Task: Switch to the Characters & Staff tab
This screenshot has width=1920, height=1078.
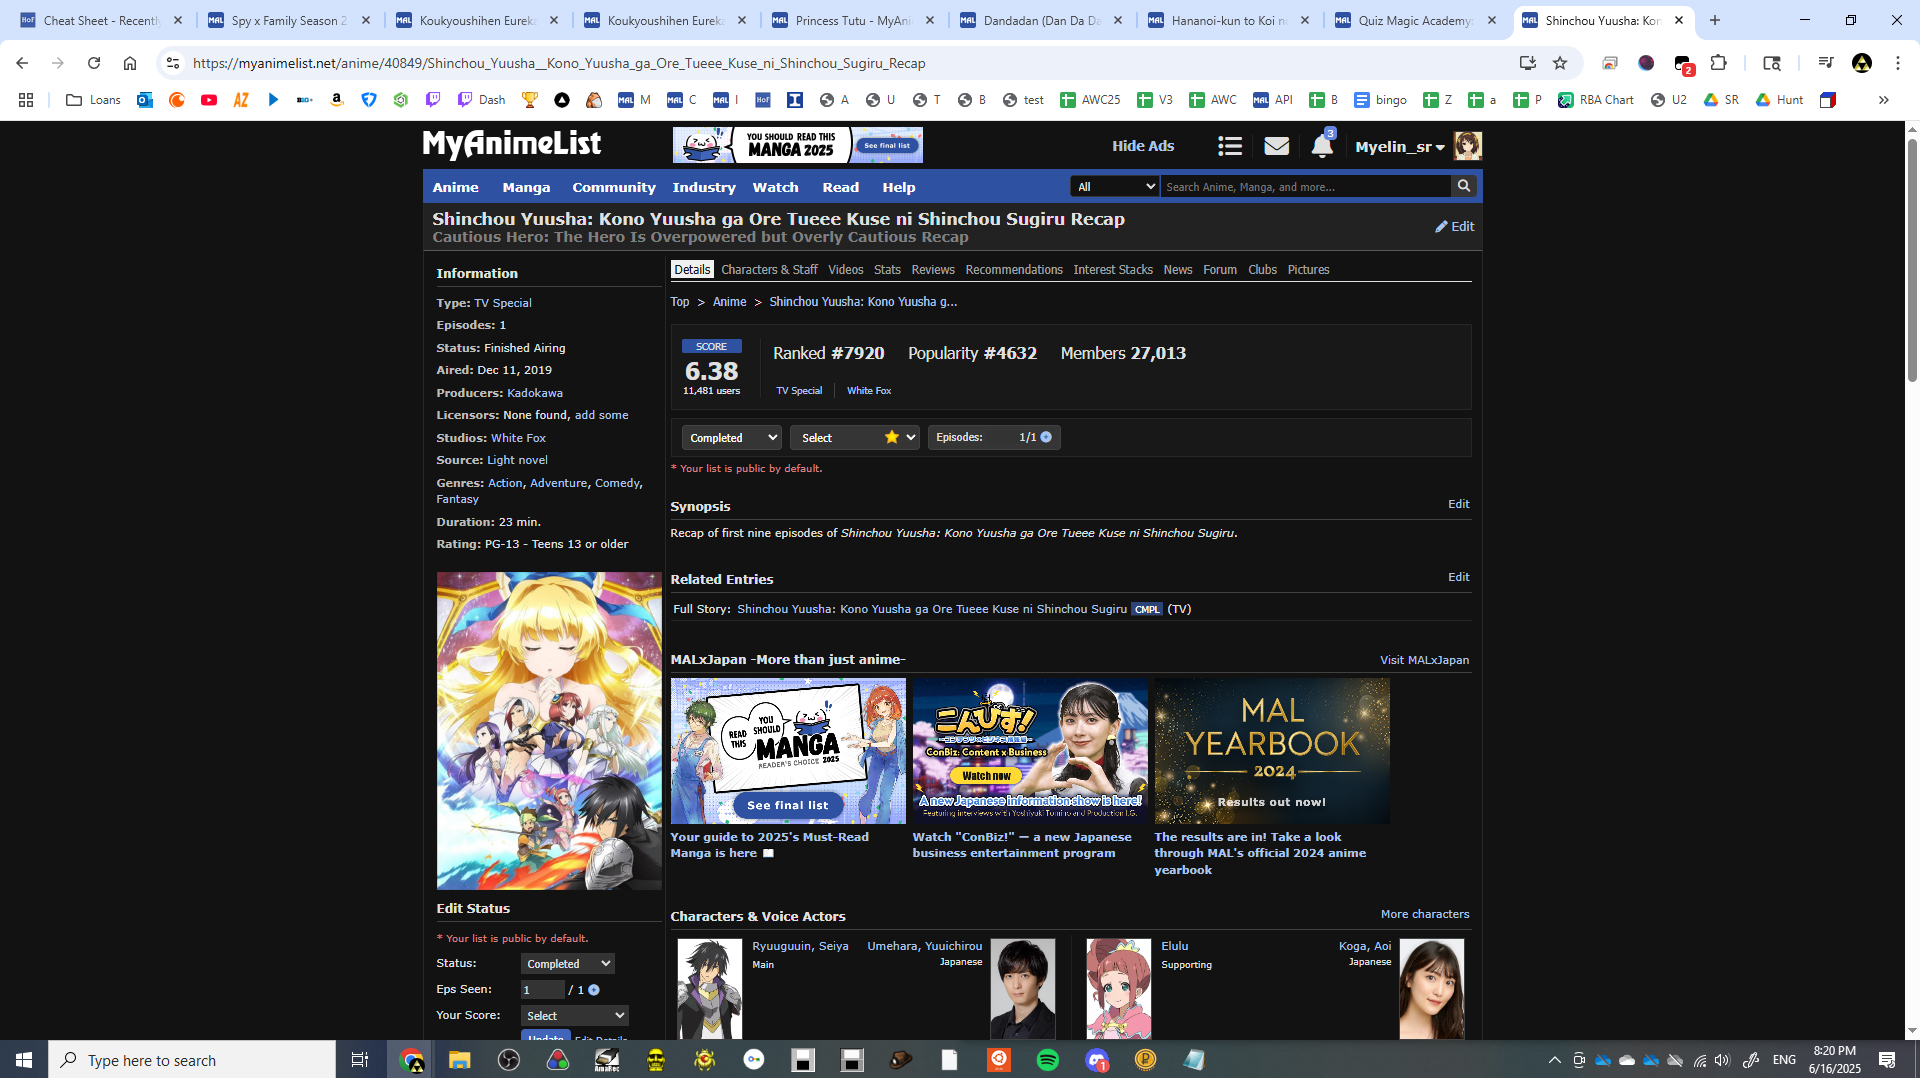Action: [x=769, y=270]
